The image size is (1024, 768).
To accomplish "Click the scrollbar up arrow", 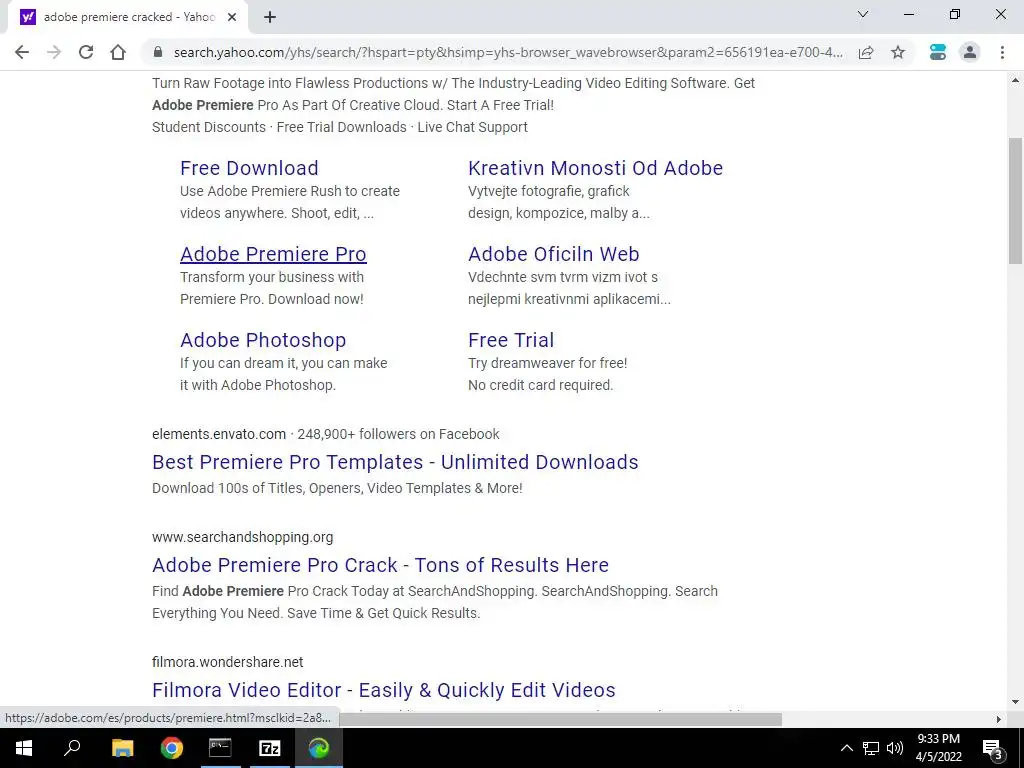I will (x=1015, y=81).
